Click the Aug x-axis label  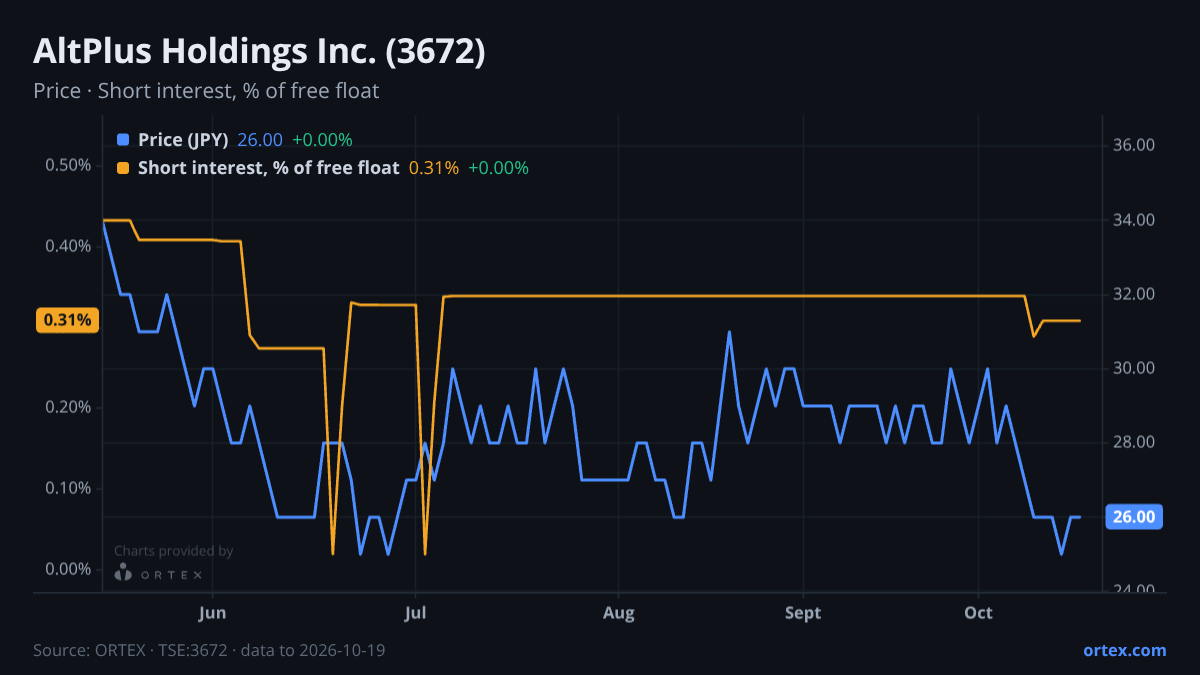pyautogui.click(x=619, y=612)
